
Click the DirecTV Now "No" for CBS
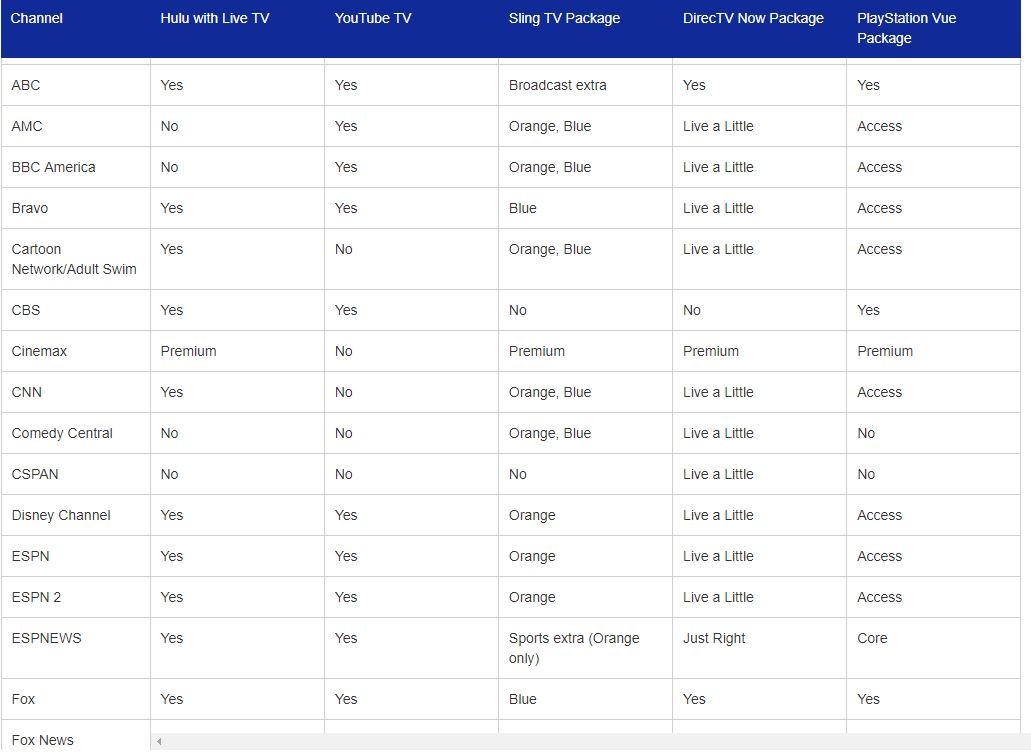pyautogui.click(x=692, y=310)
